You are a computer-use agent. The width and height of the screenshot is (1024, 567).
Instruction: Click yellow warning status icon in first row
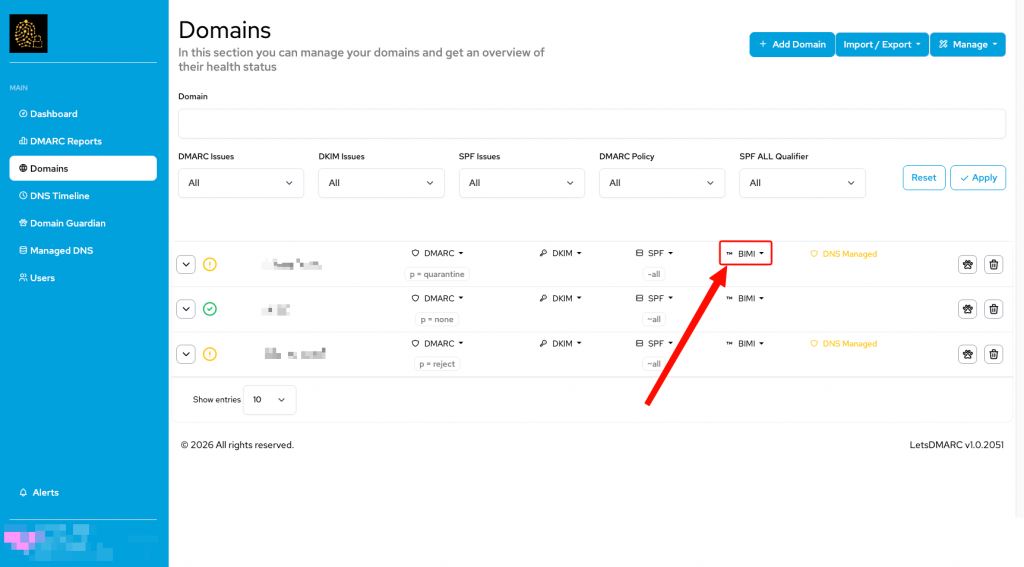tap(210, 265)
